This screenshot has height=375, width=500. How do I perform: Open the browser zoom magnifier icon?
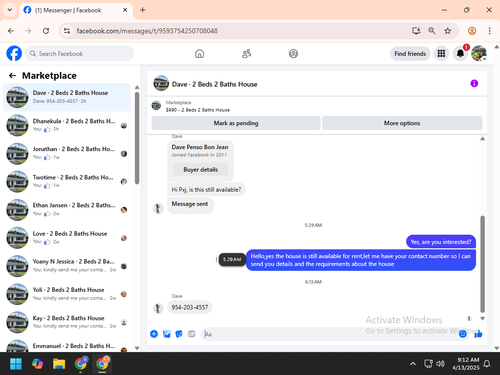coord(432,31)
